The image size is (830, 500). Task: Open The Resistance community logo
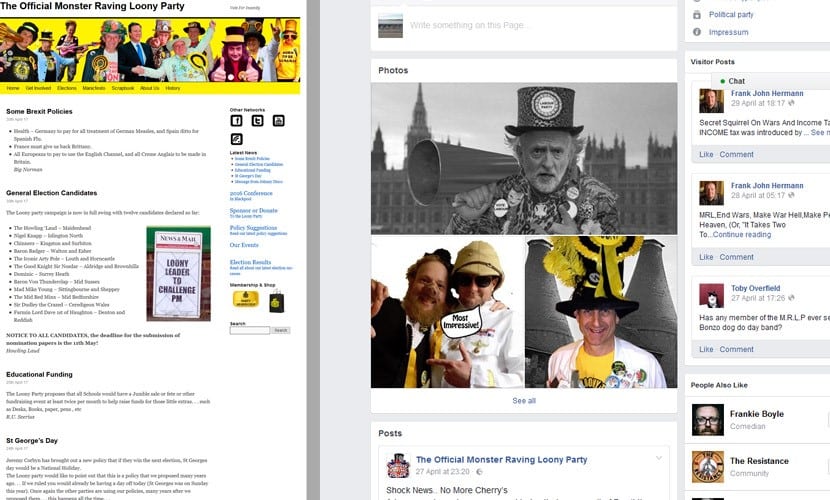708,467
